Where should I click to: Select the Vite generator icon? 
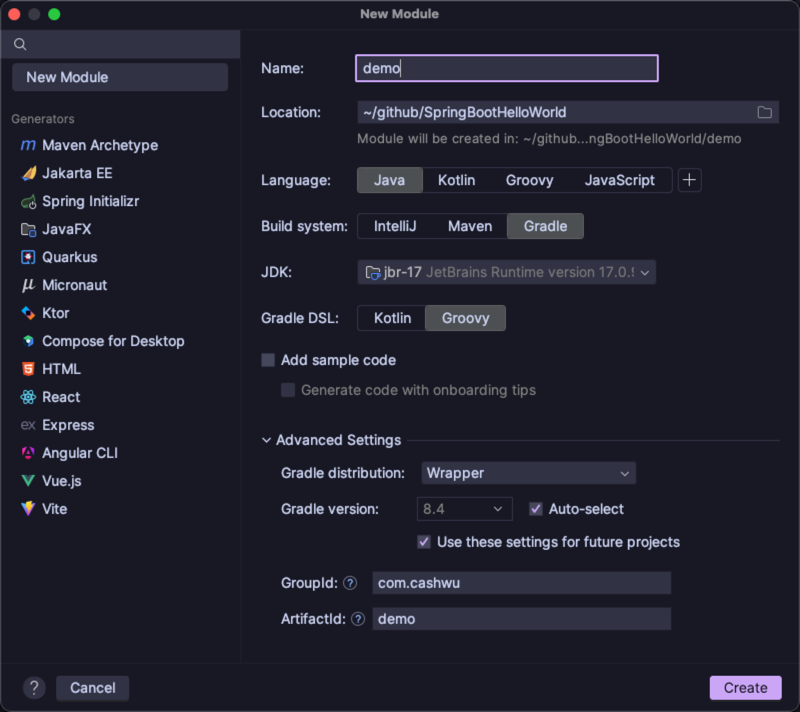28,508
